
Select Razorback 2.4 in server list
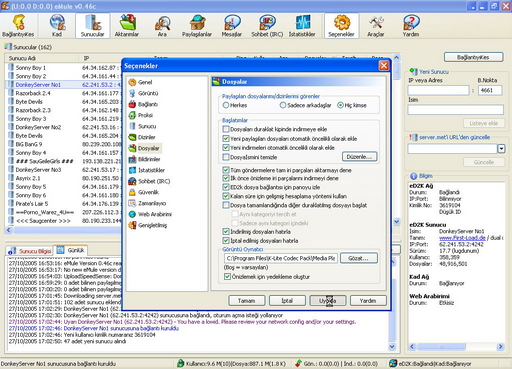click(x=33, y=93)
